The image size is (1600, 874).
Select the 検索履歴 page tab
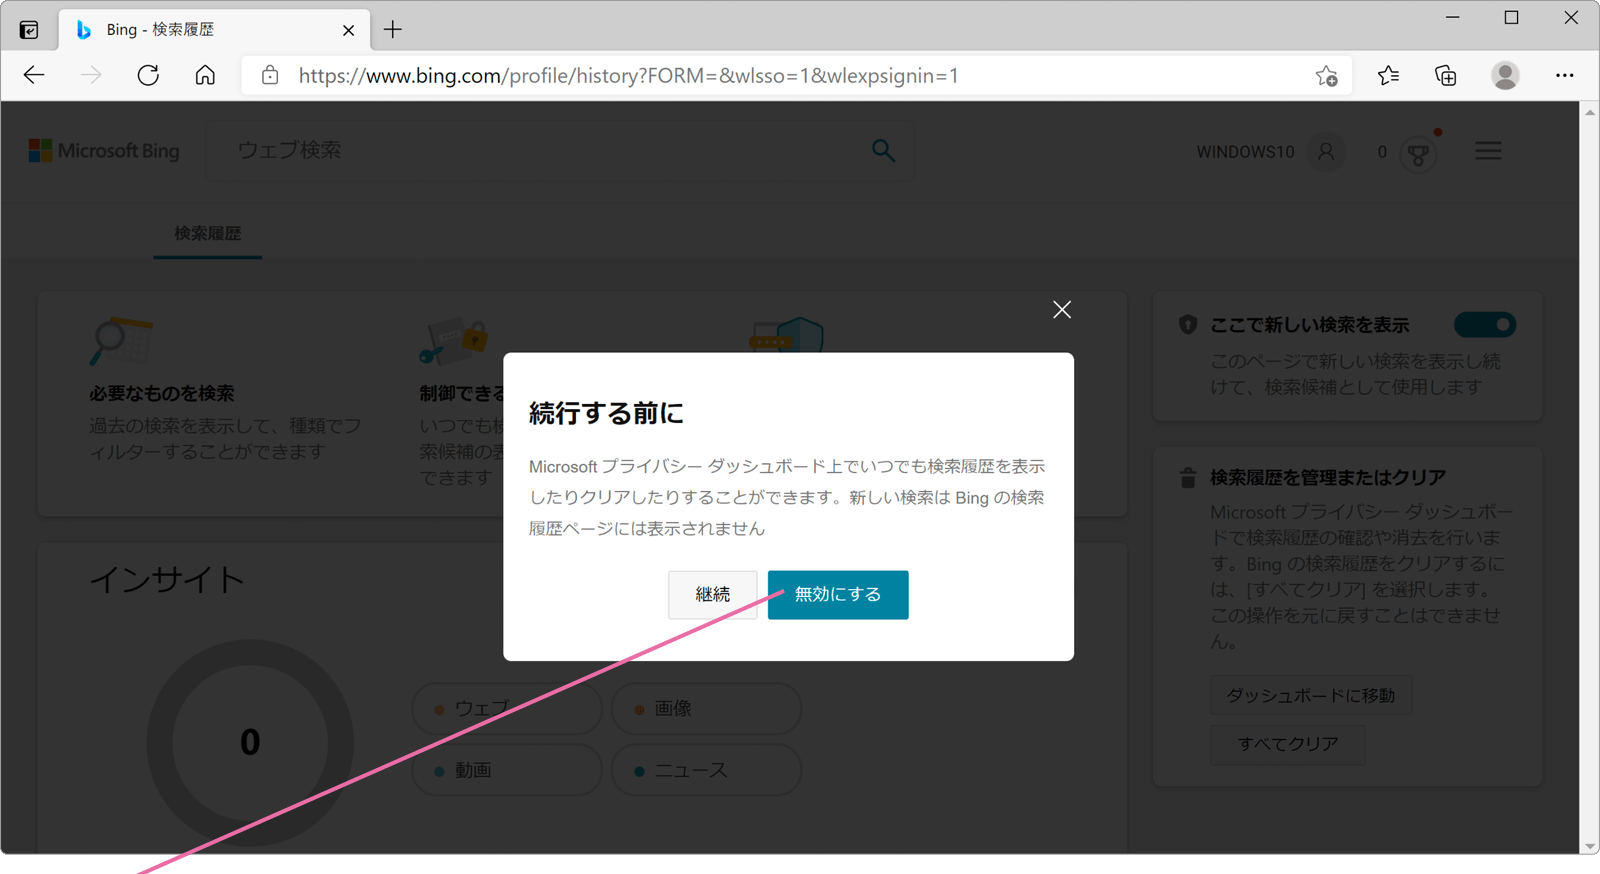(208, 234)
